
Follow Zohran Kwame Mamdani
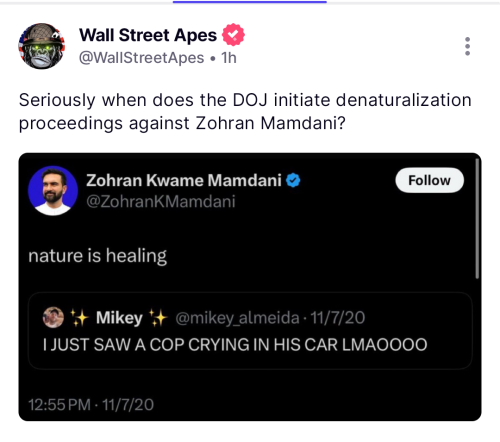coord(429,180)
